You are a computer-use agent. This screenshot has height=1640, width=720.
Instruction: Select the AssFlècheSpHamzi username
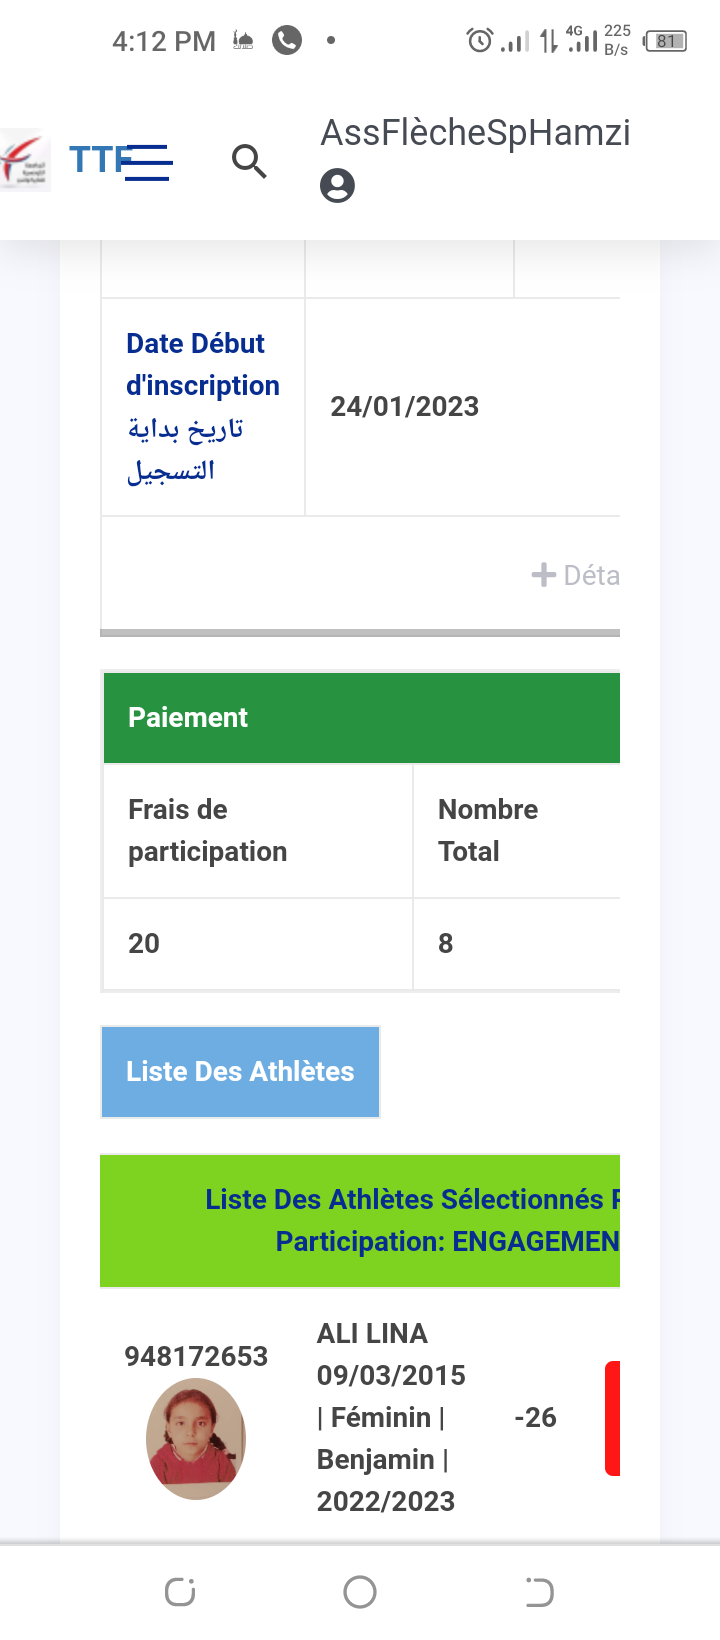point(475,133)
